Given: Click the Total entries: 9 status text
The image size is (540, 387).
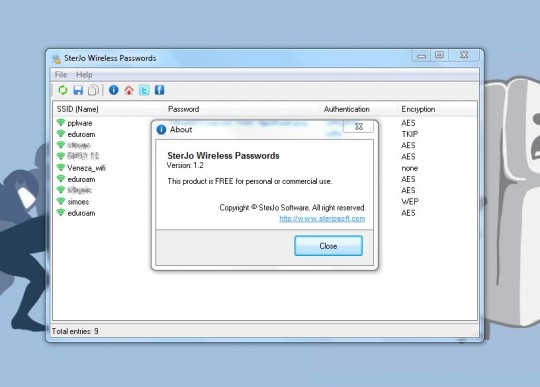Looking at the screenshot, I should 75,331.
